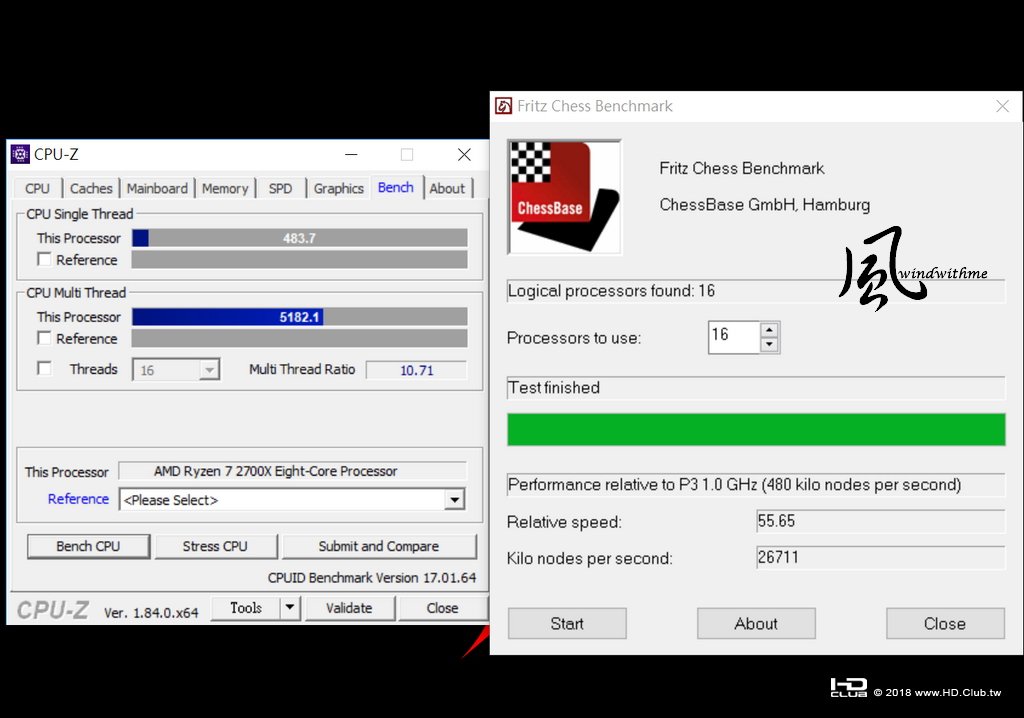This screenshot has height=718, width=1024.
Task: Click the Tools button
Action: [246, 608]
